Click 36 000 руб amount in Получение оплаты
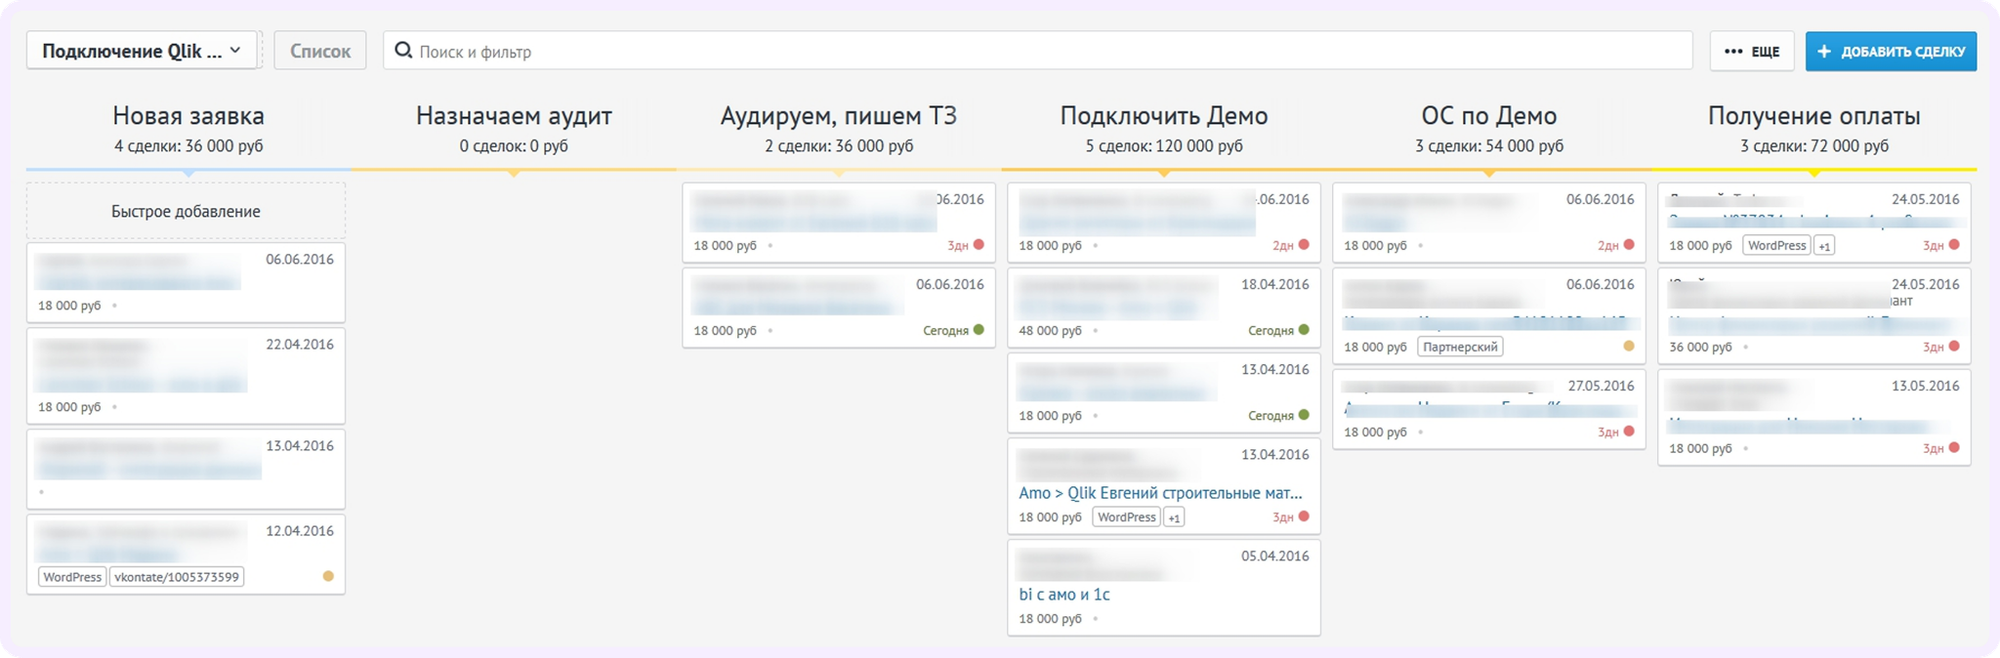This screenshot has width=2000, height=658. pyautogui.click(x=1700, y=347)
